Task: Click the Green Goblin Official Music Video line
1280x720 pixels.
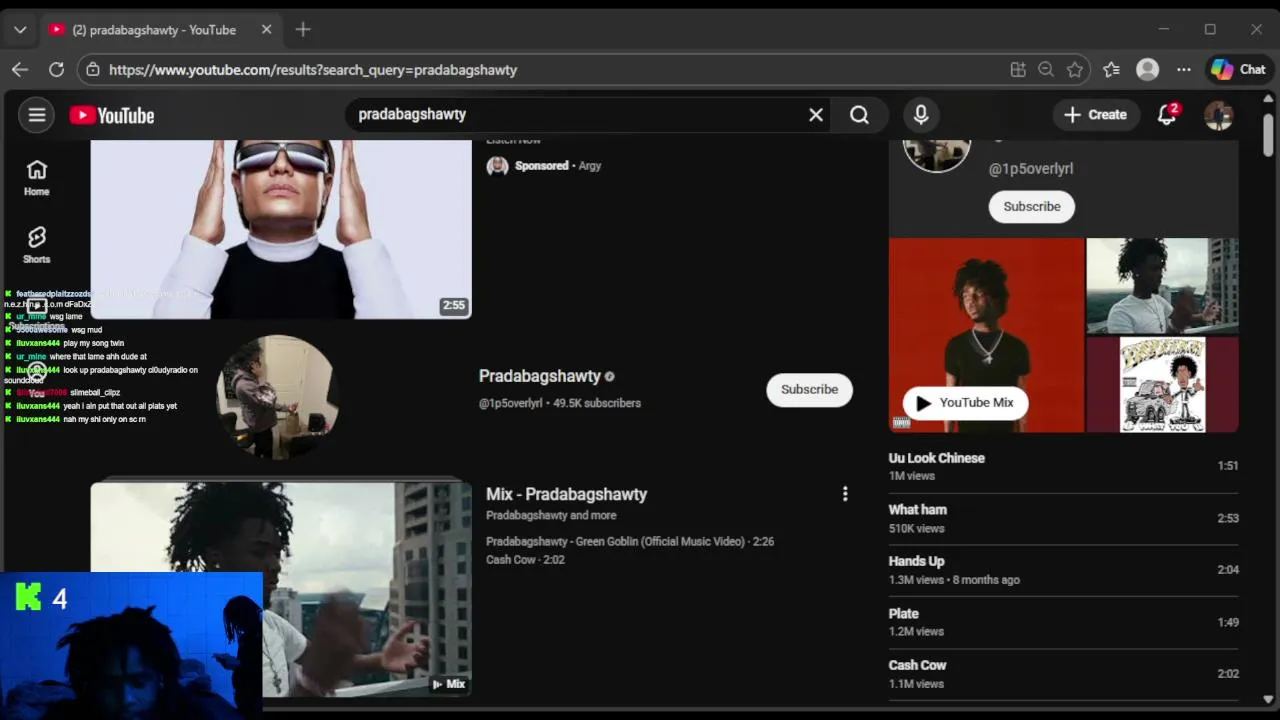Action: tap(630, 541)
